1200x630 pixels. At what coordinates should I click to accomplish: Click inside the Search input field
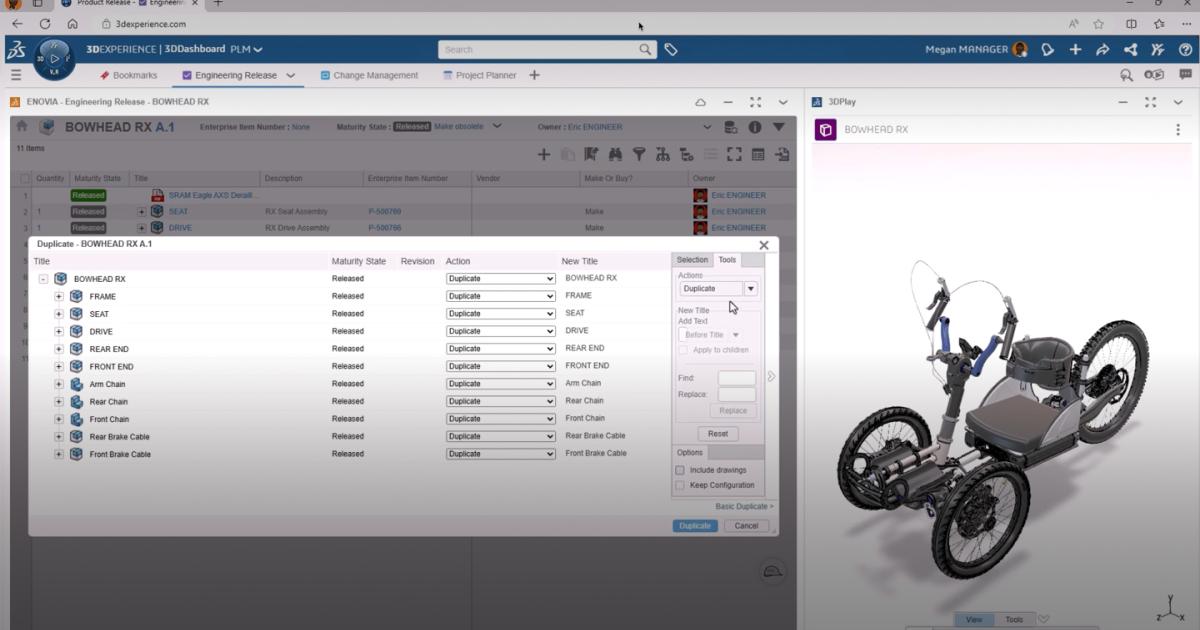click(x=540, y=48)
